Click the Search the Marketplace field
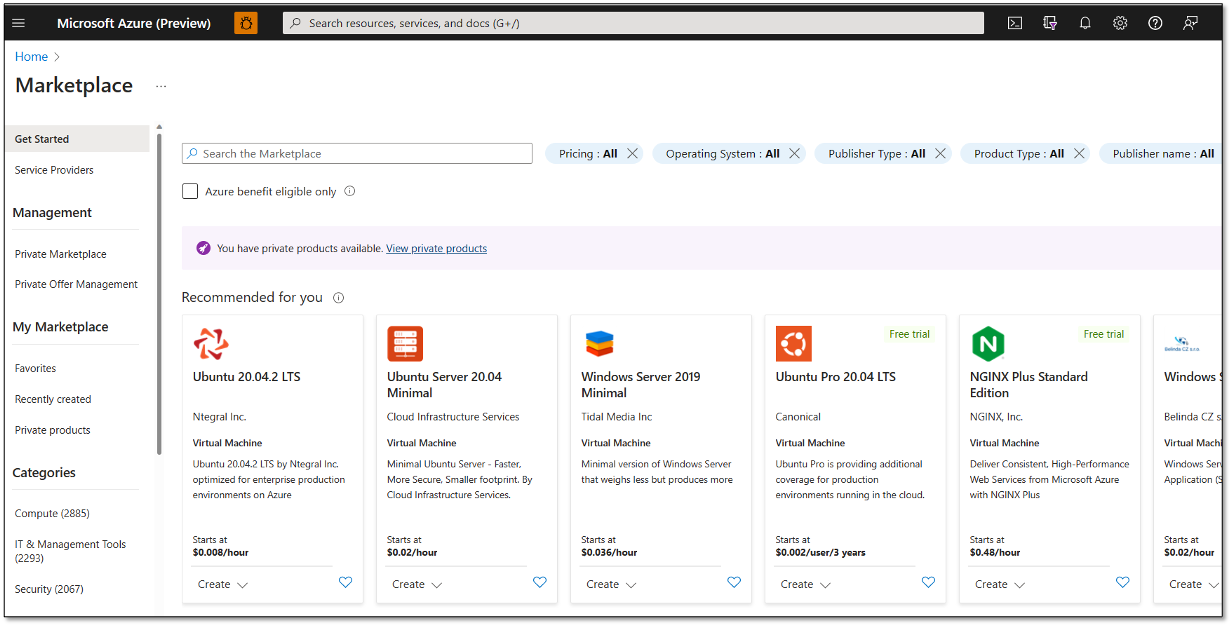The height and width of the screenshot is (626, 1232). pyautogui.click(x=357, y=153)
